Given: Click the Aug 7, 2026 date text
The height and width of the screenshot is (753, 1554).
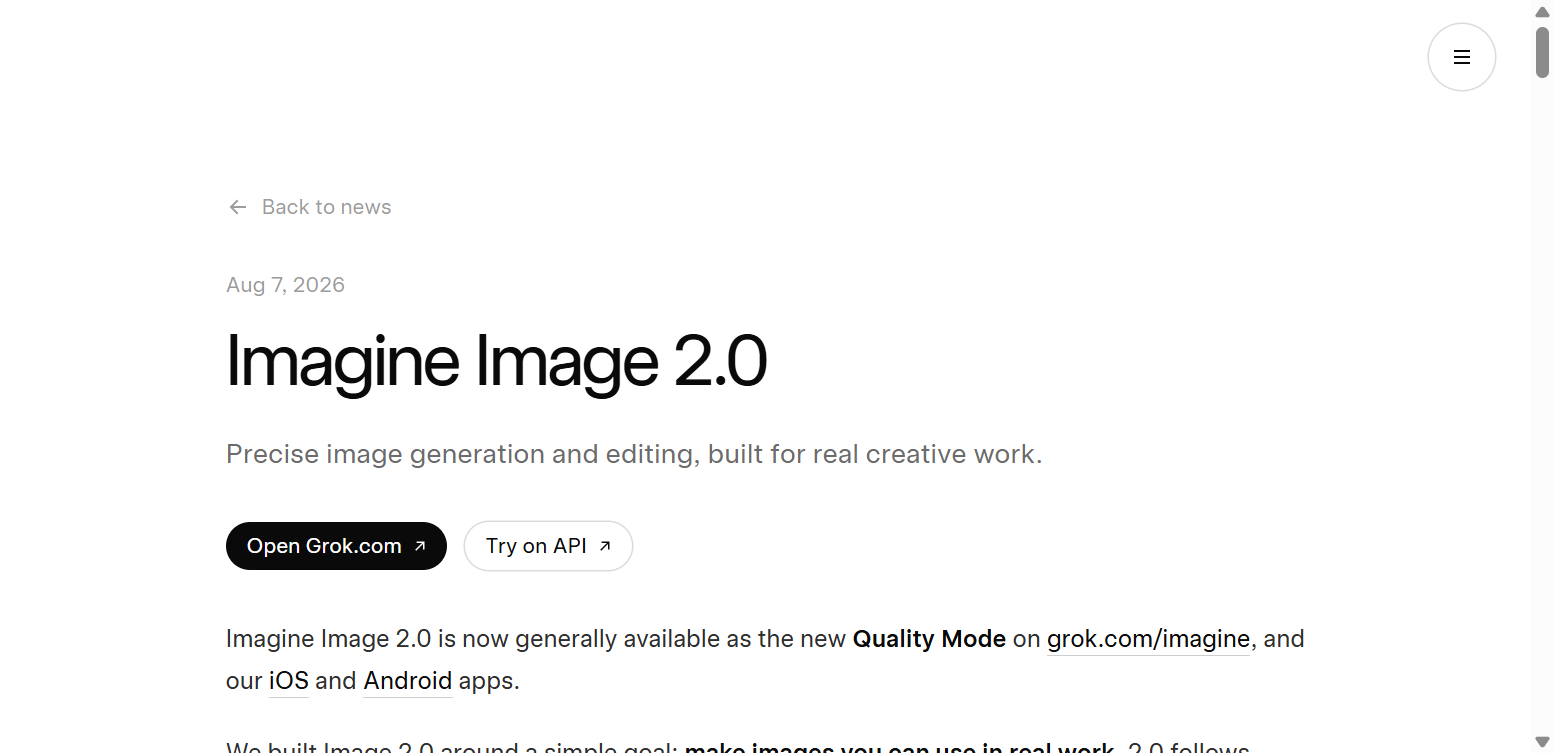Looking at the screenshot, I should [285, 285].
